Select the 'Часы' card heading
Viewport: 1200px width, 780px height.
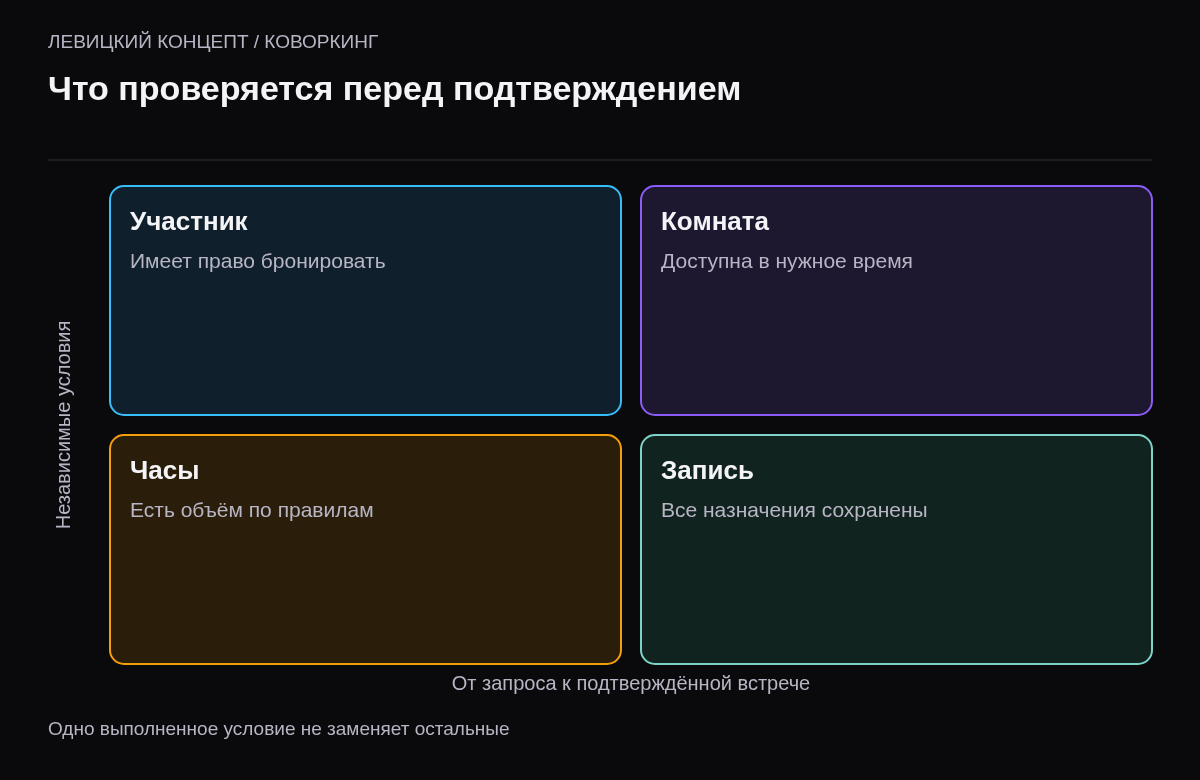coord(165,470)
